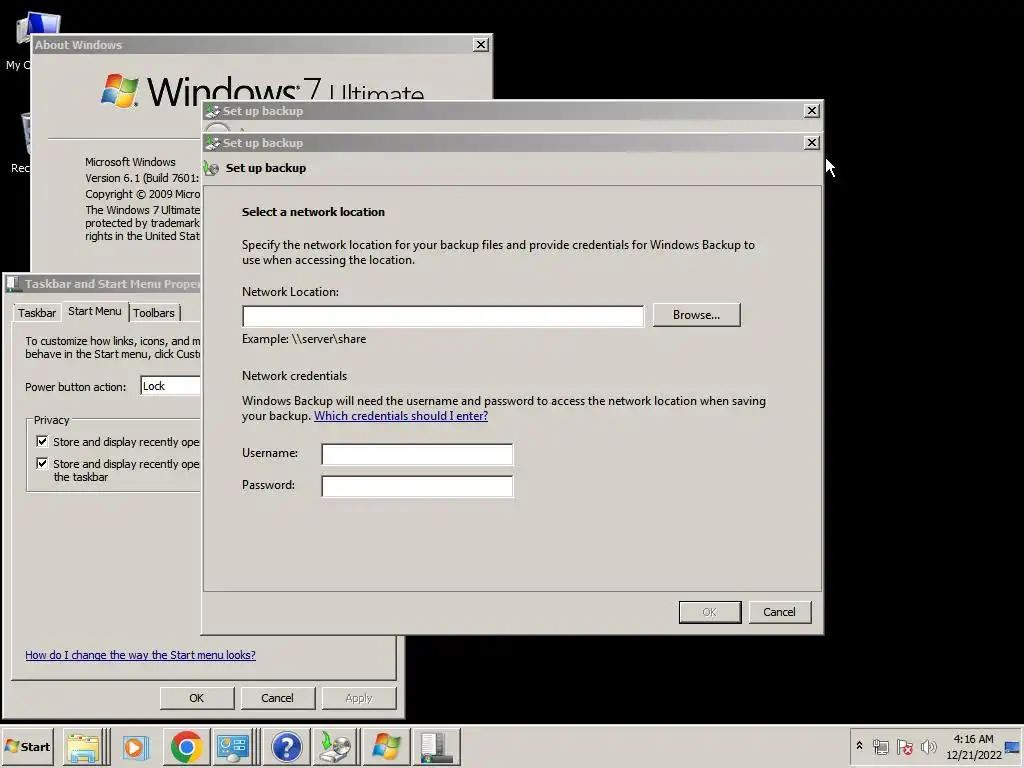
Task: Open the Start menu button
Action: click(27, 746)
